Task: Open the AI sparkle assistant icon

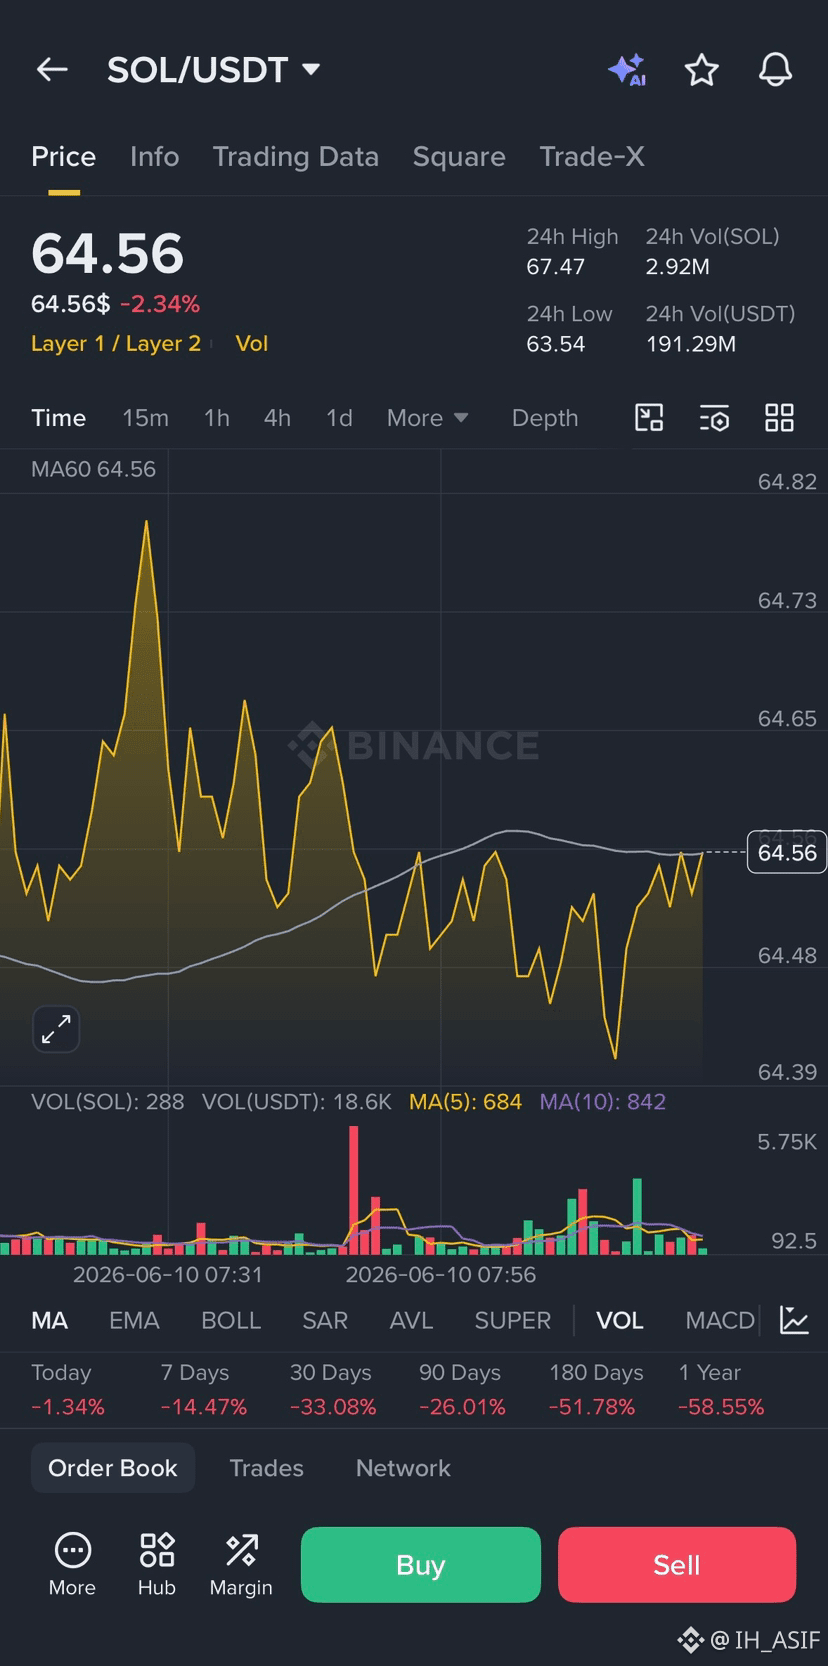Action: [x=627, y=69]
